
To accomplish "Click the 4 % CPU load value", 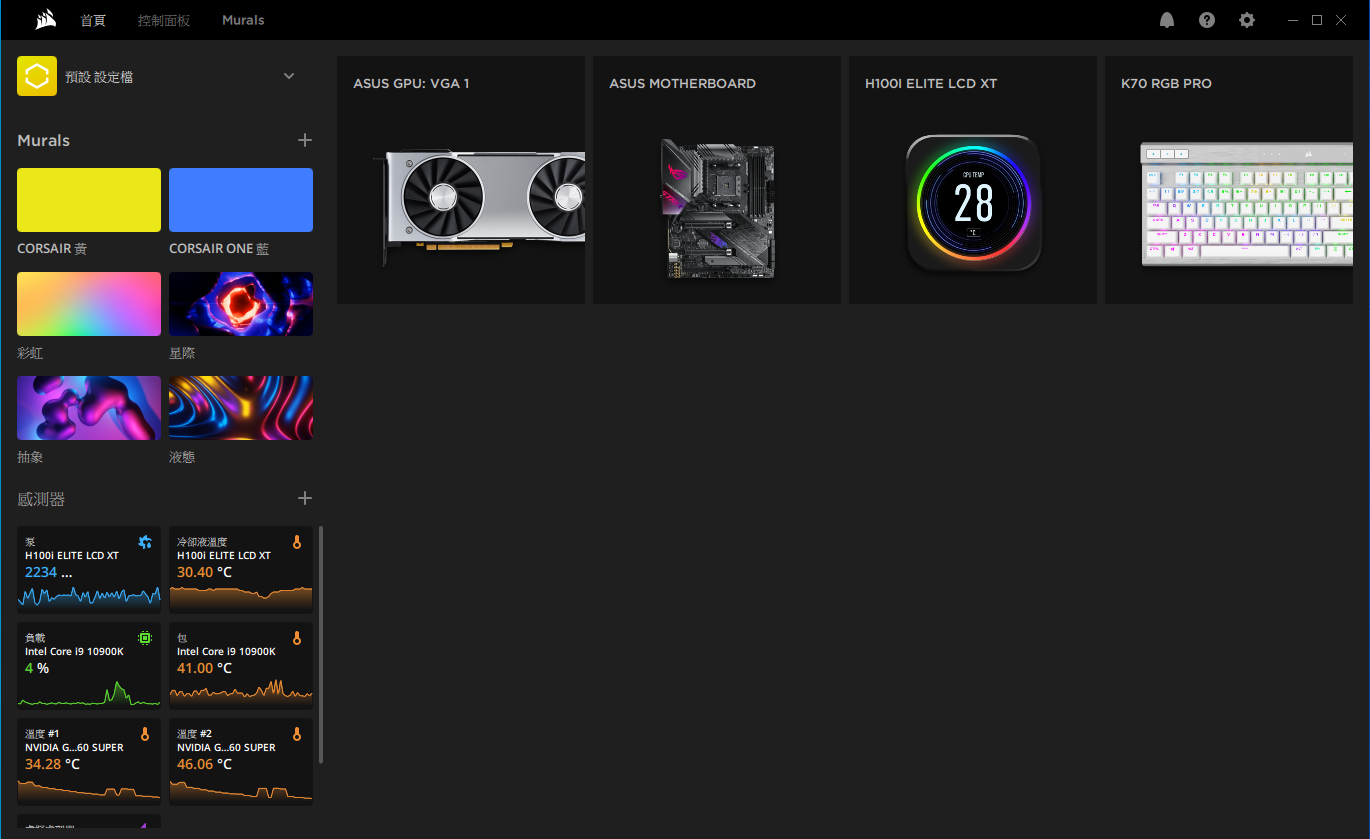I will (37, 669).
